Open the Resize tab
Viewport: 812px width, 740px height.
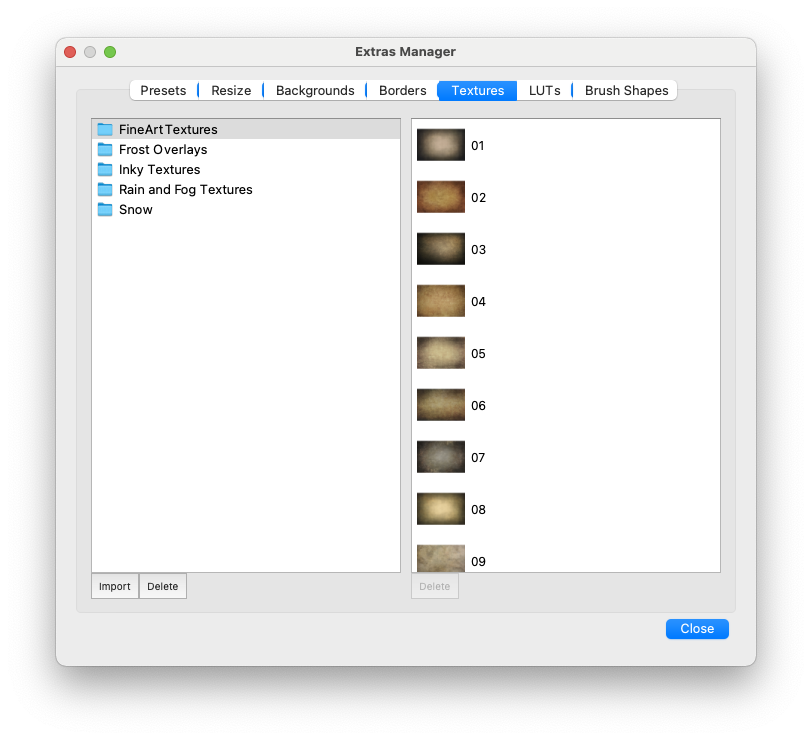pyautogui.click(x=231, y=90)
